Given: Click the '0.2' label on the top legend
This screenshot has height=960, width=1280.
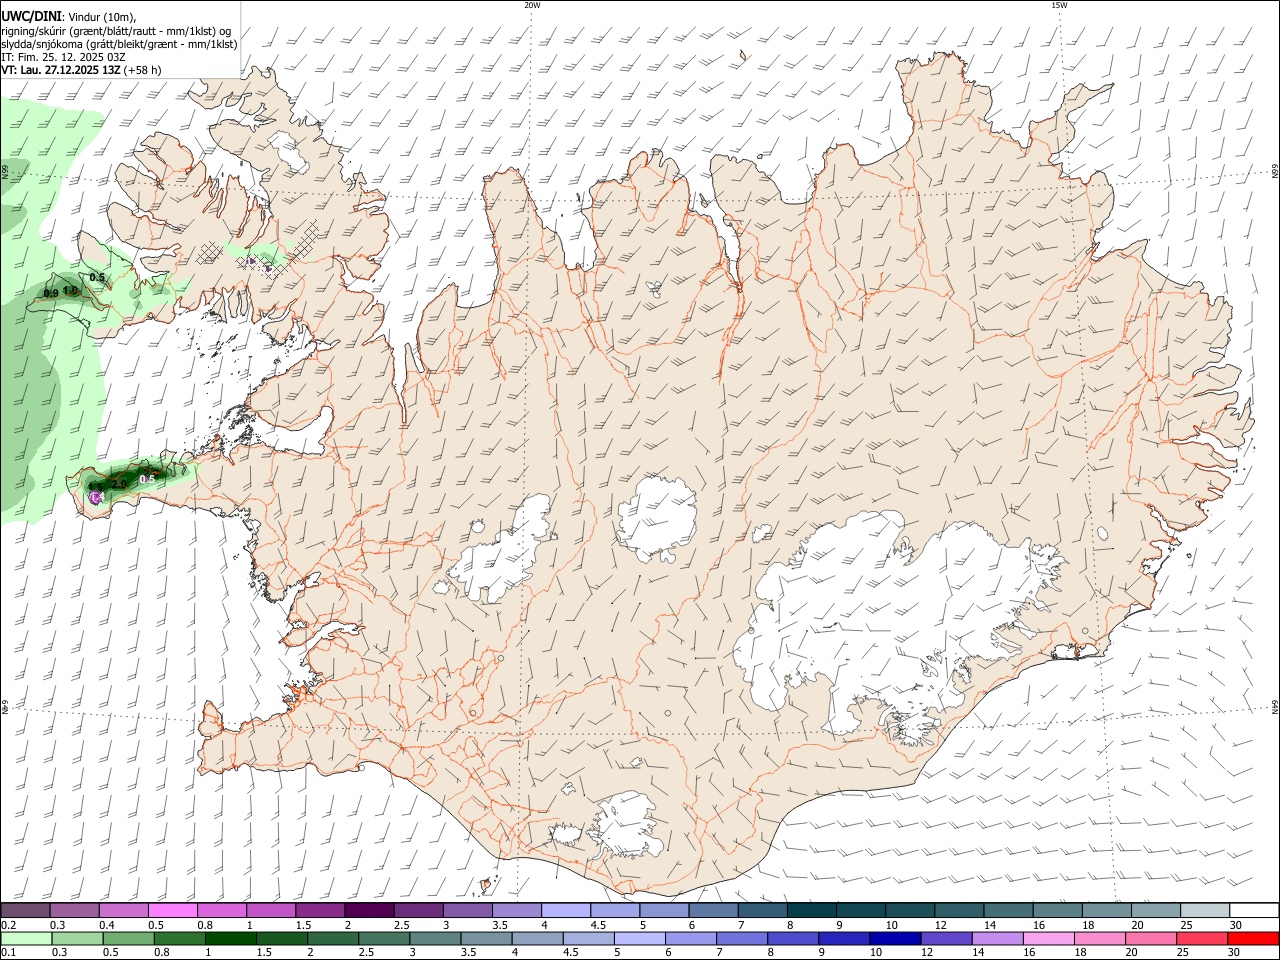Looking at the screenshot, I should click(x=8, y=925).
